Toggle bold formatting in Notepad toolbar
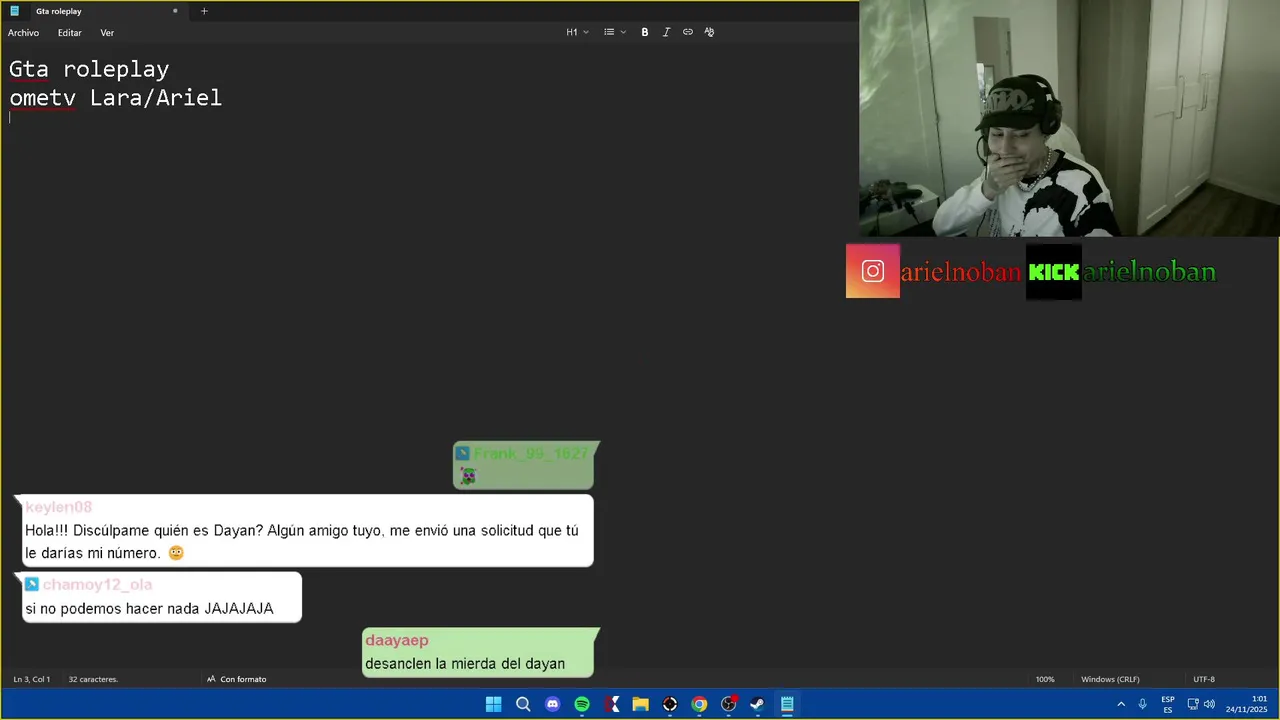The height and width of the screenshot is (720, 1280). 645,32
